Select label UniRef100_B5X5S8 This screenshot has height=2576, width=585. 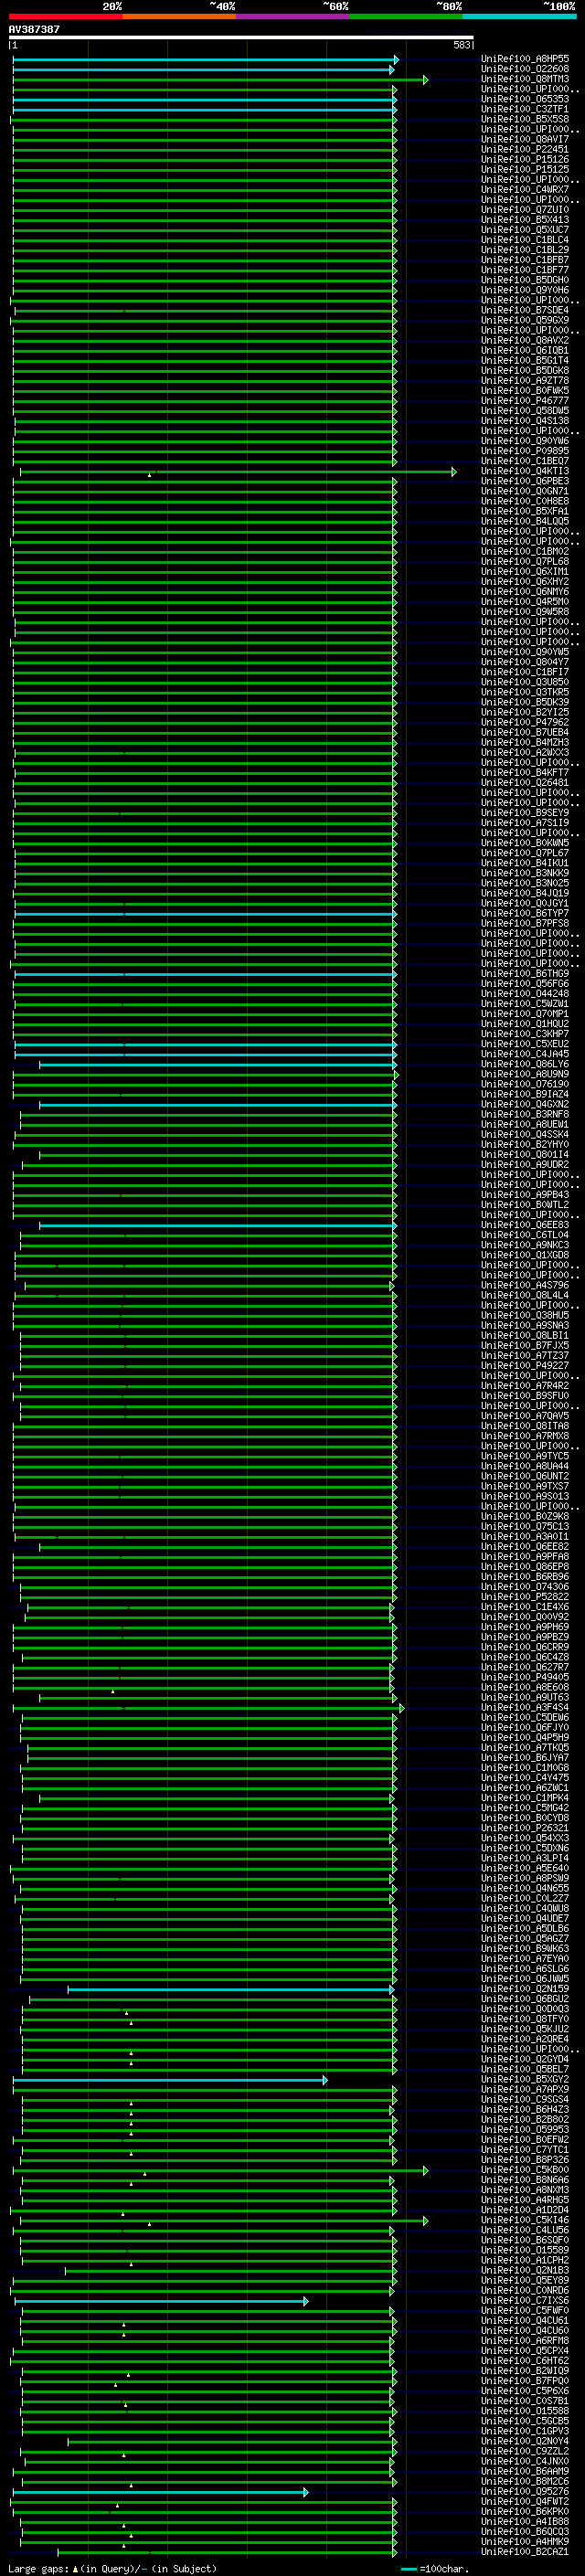(525, 119)
